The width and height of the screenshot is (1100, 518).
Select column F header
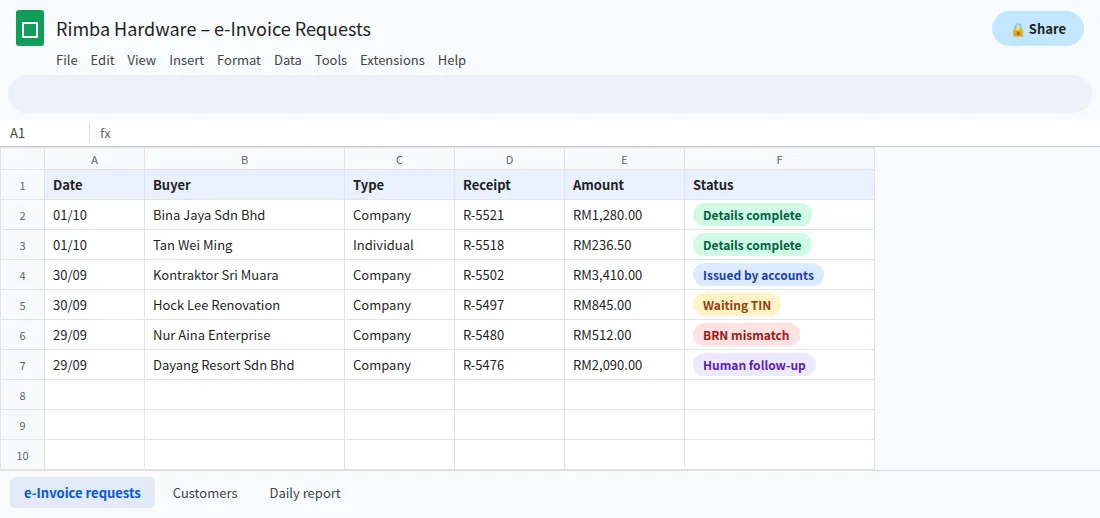point(780,159)
